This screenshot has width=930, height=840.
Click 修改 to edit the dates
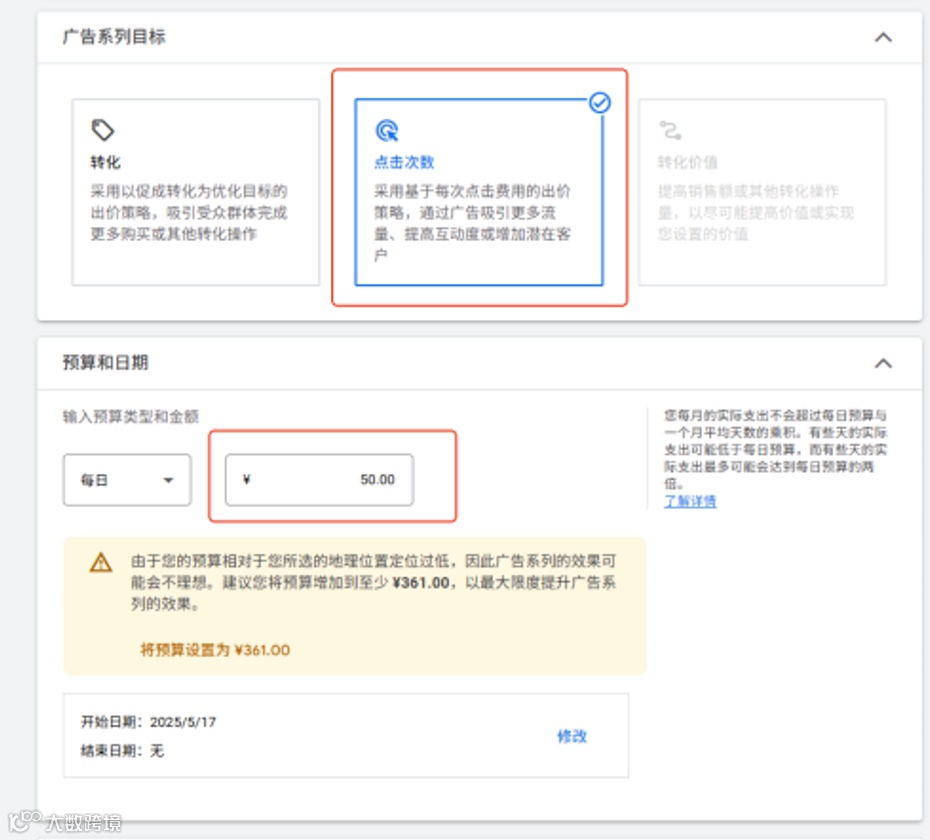(572, 736)
